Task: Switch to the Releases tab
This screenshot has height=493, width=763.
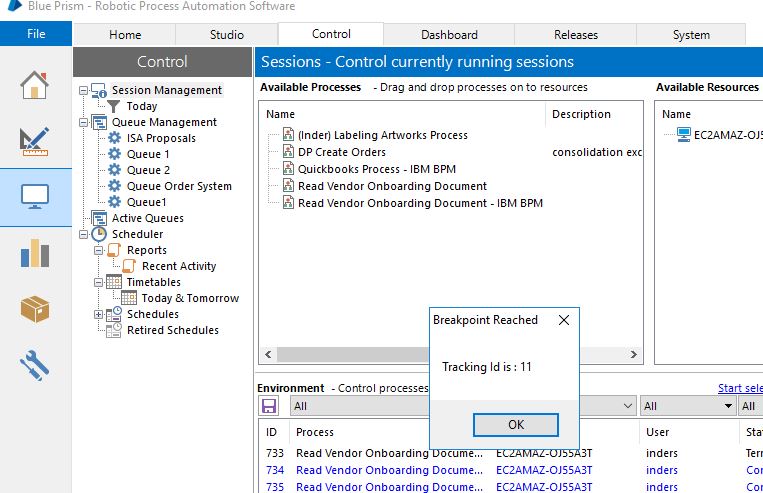Action: coord(576,35)
